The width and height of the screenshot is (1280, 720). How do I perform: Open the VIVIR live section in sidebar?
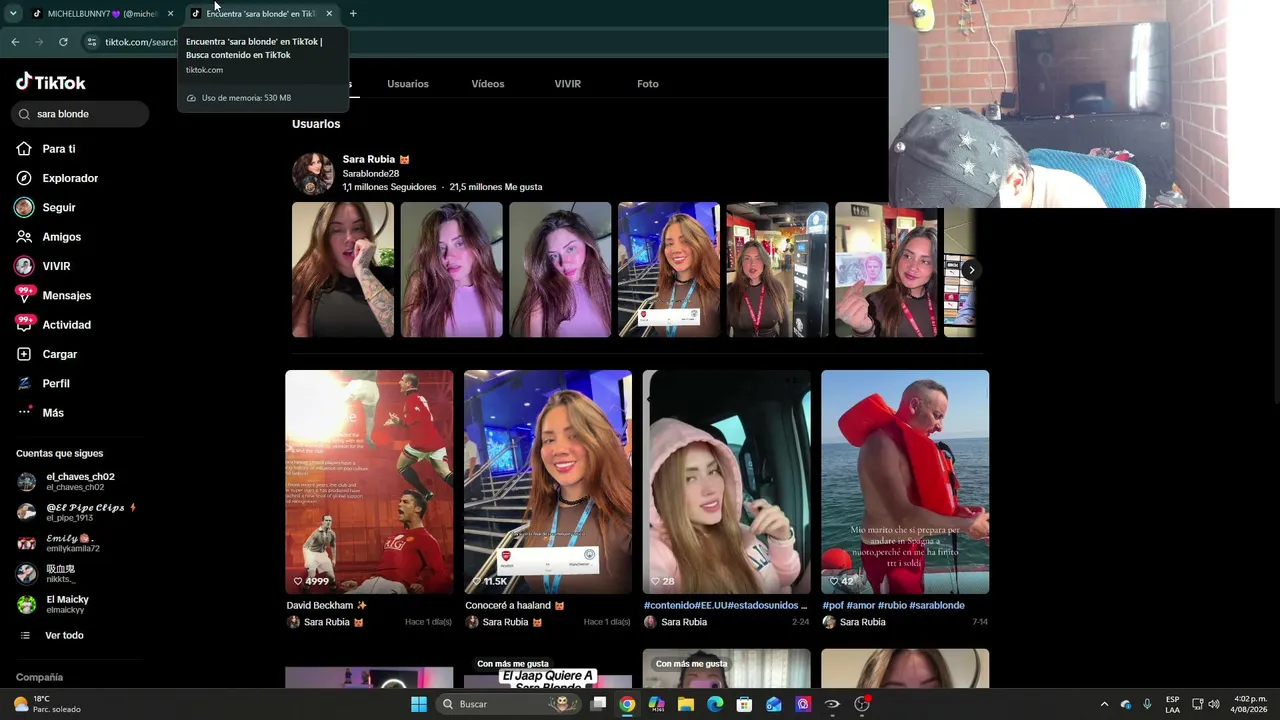[x=43, y=266]
